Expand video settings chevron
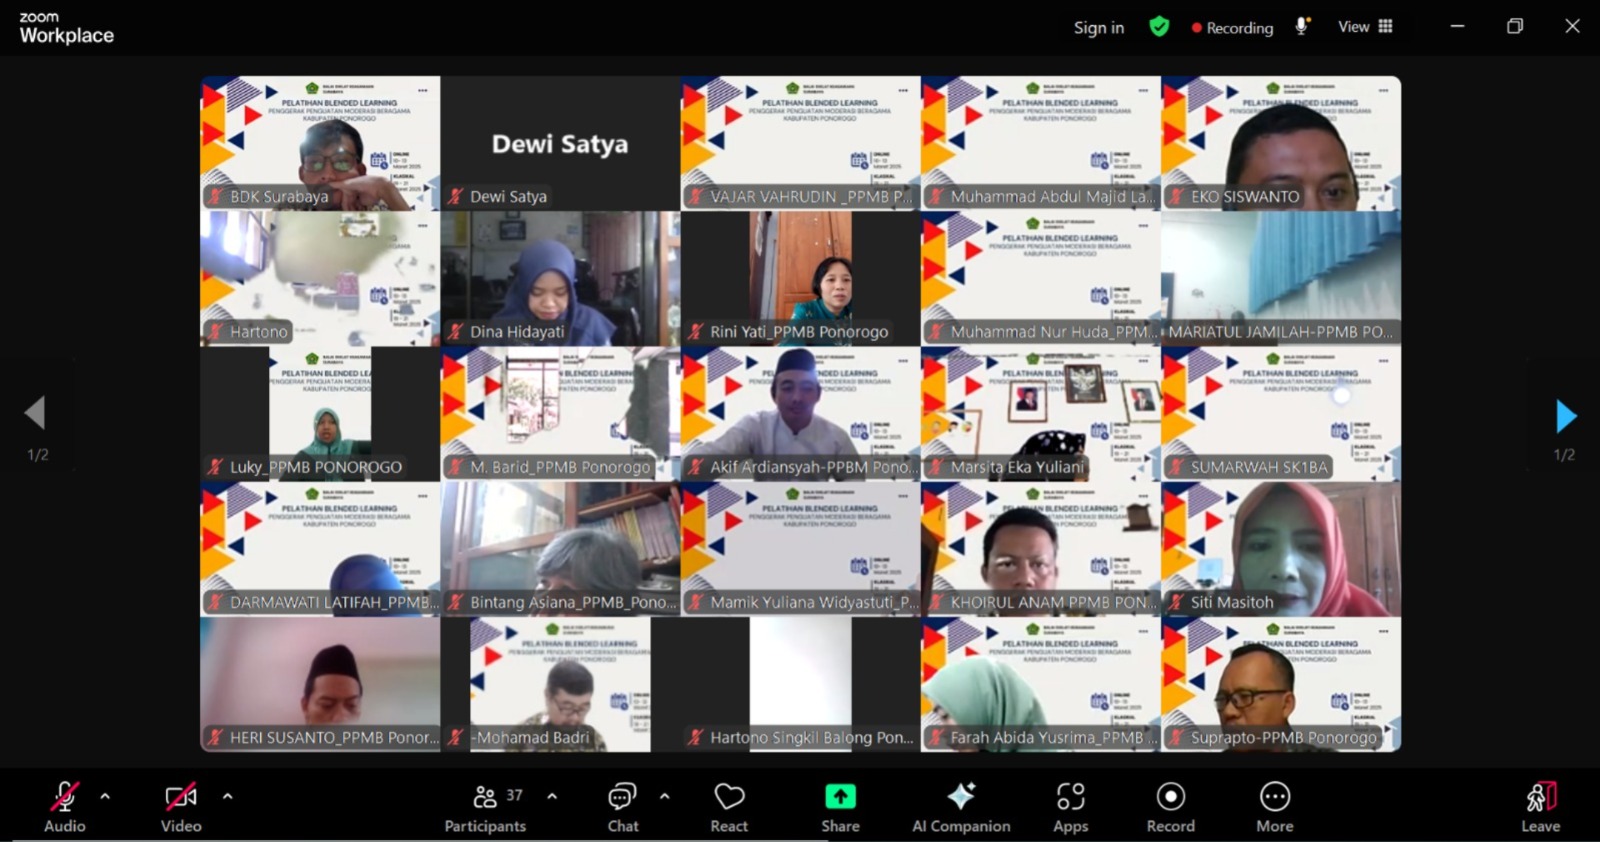The image size is (1600, 842). pos(228,797)
